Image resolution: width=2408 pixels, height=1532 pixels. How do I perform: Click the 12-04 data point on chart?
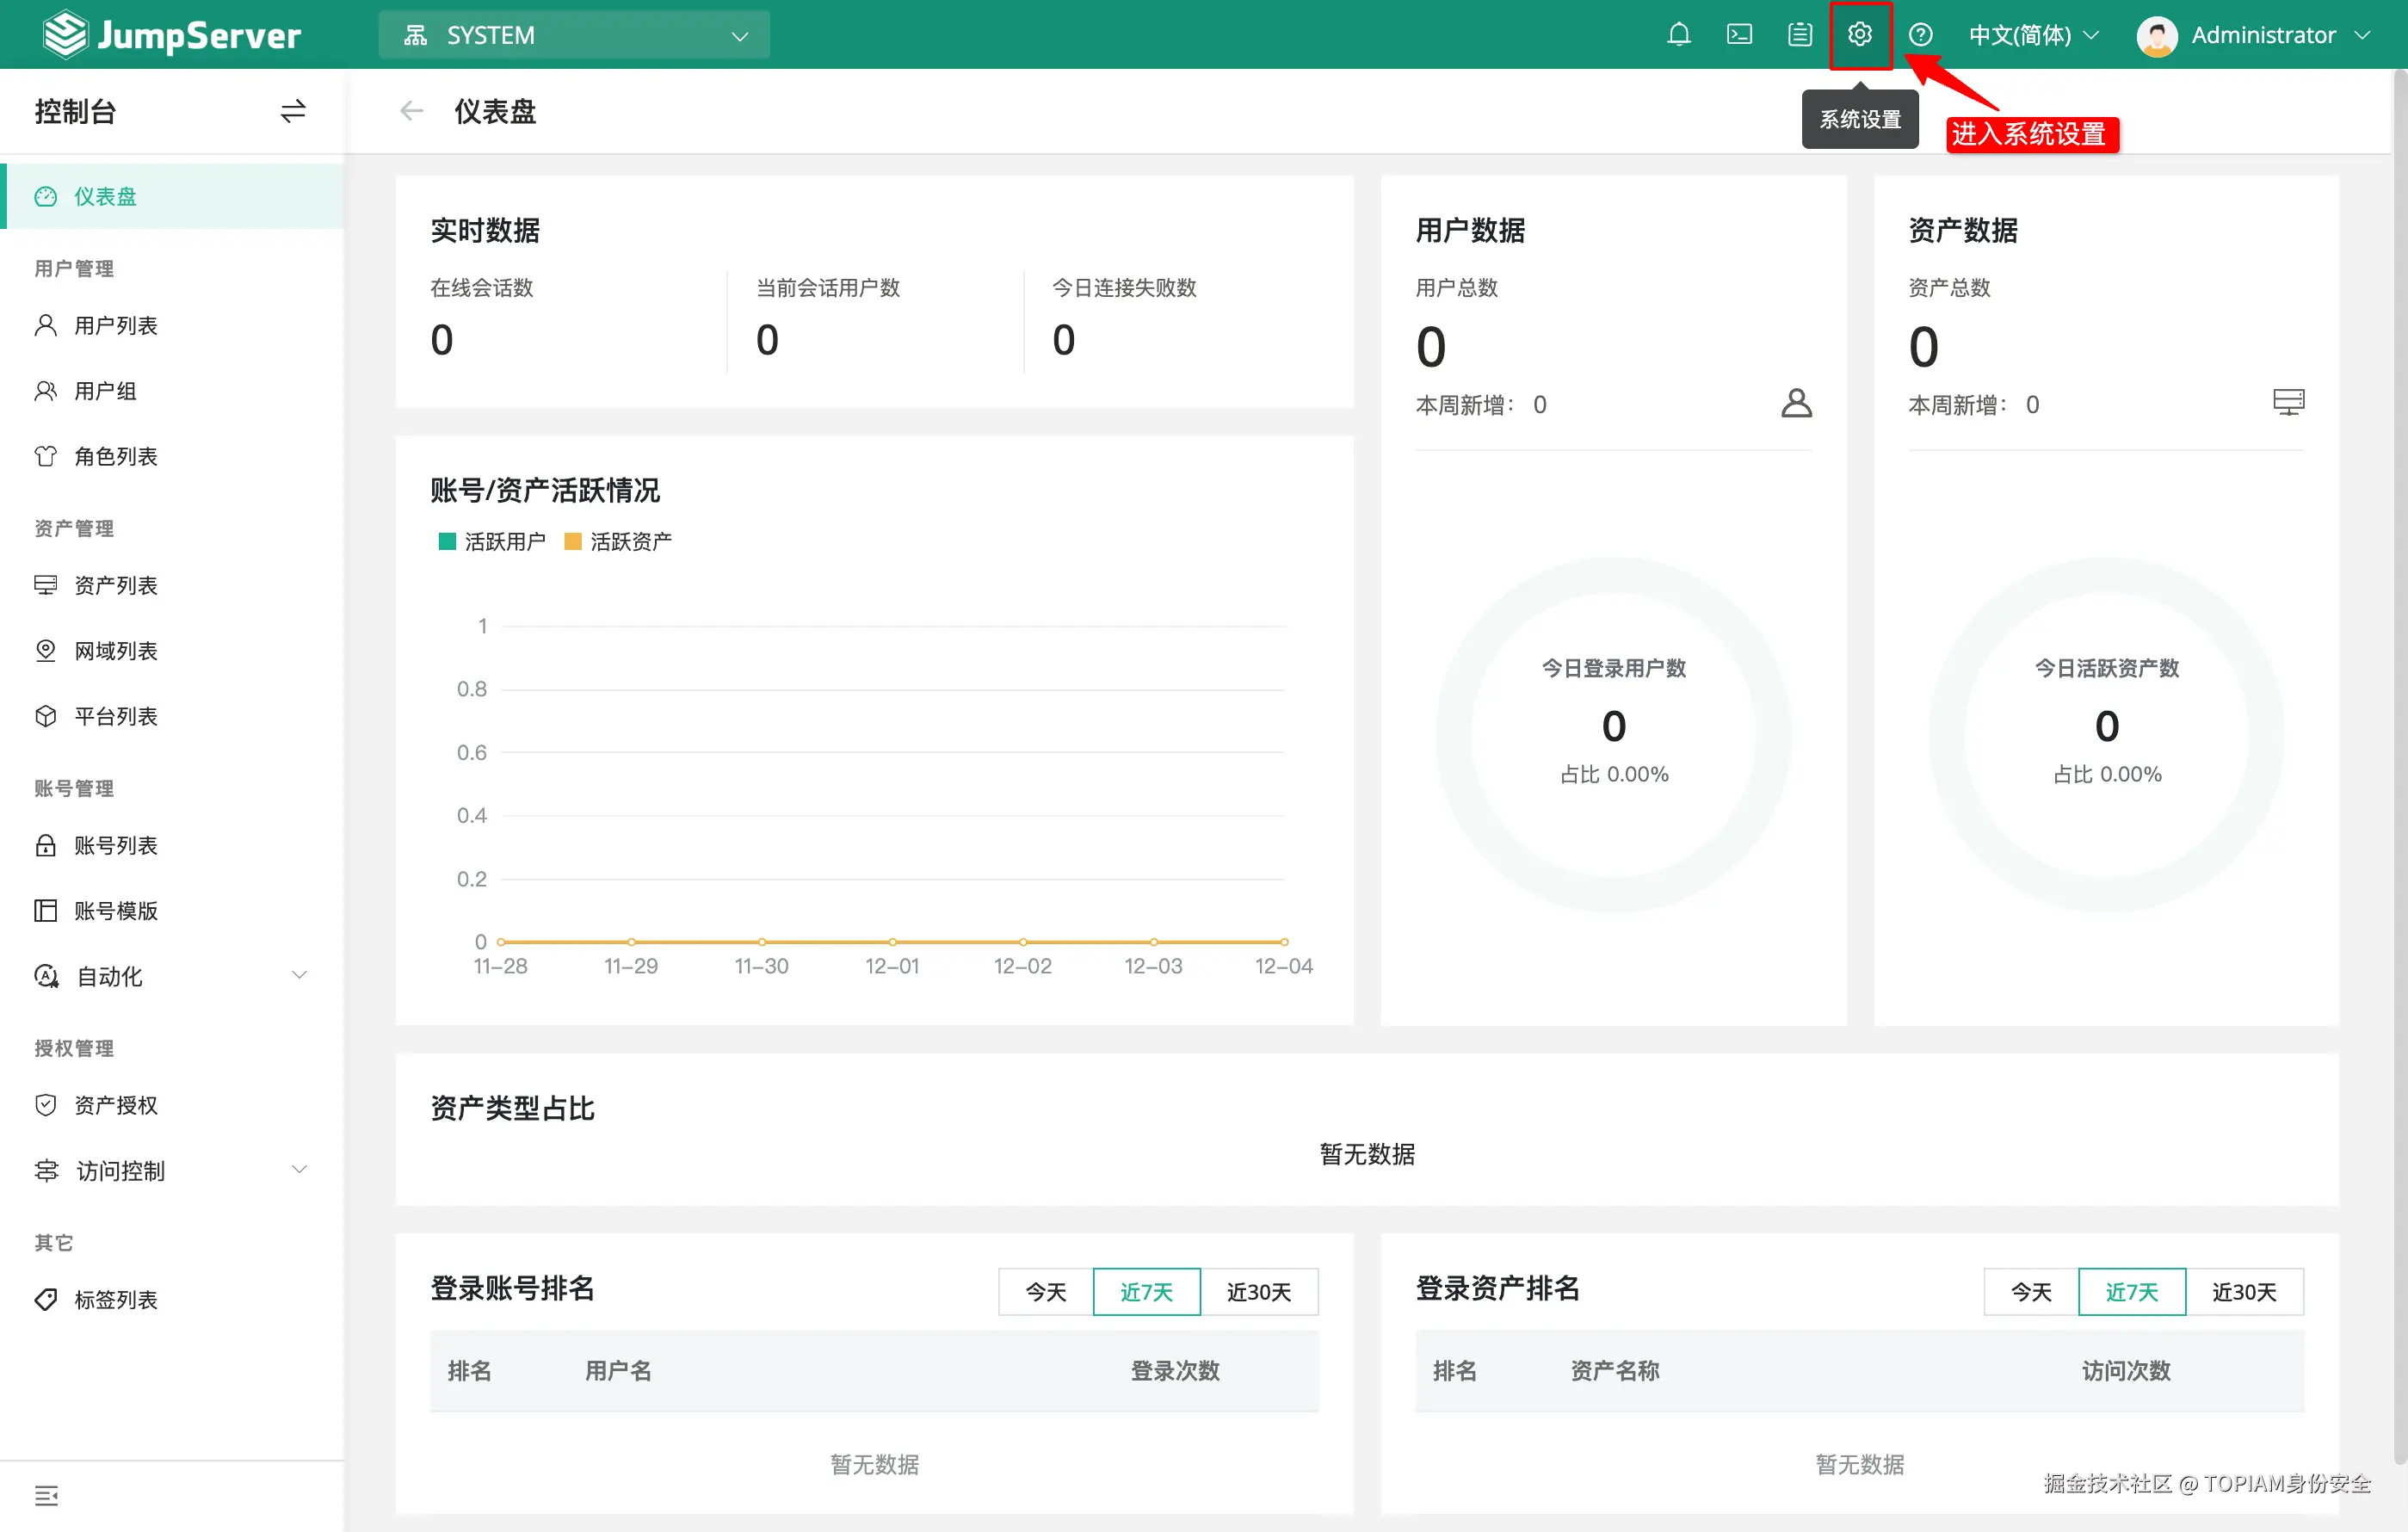click(x=1284, y=941)
